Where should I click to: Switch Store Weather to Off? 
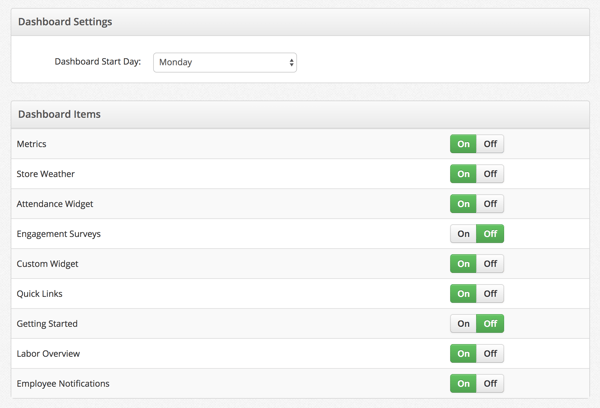pyautogui.click(x=490, y=174)
